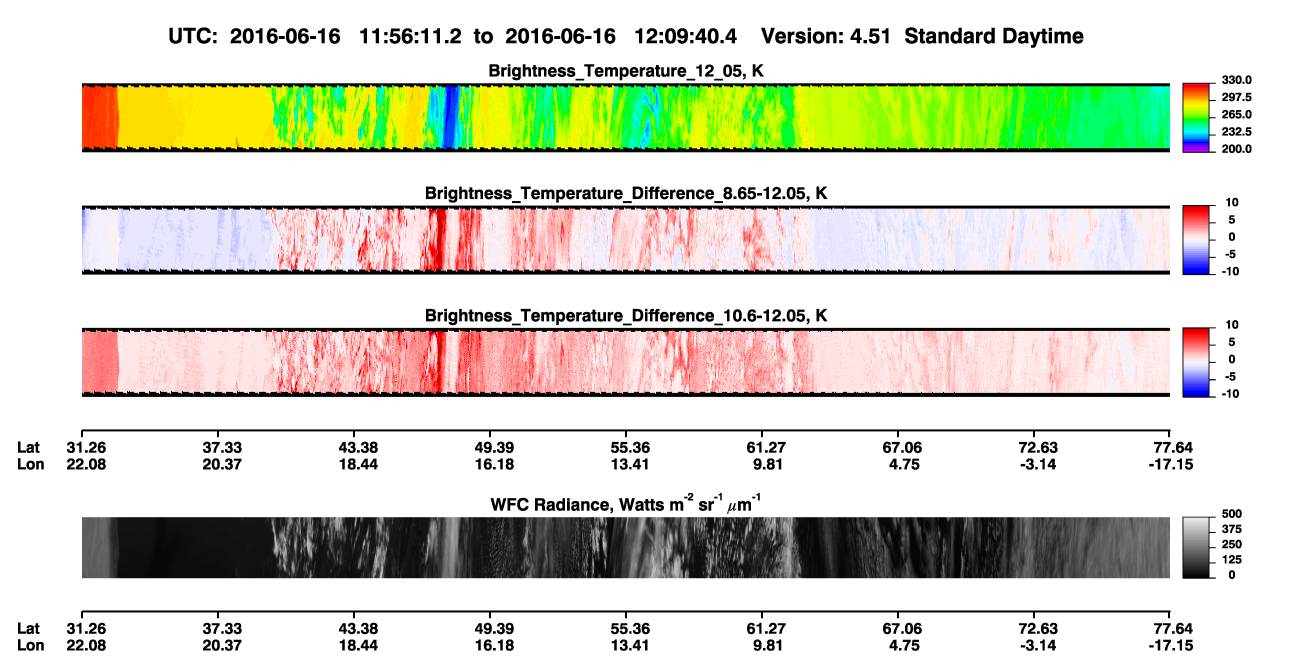
Task: Click the Brightness_Temperature_Difference_8.65-12.05 panel title
Action: click(626, 193)
